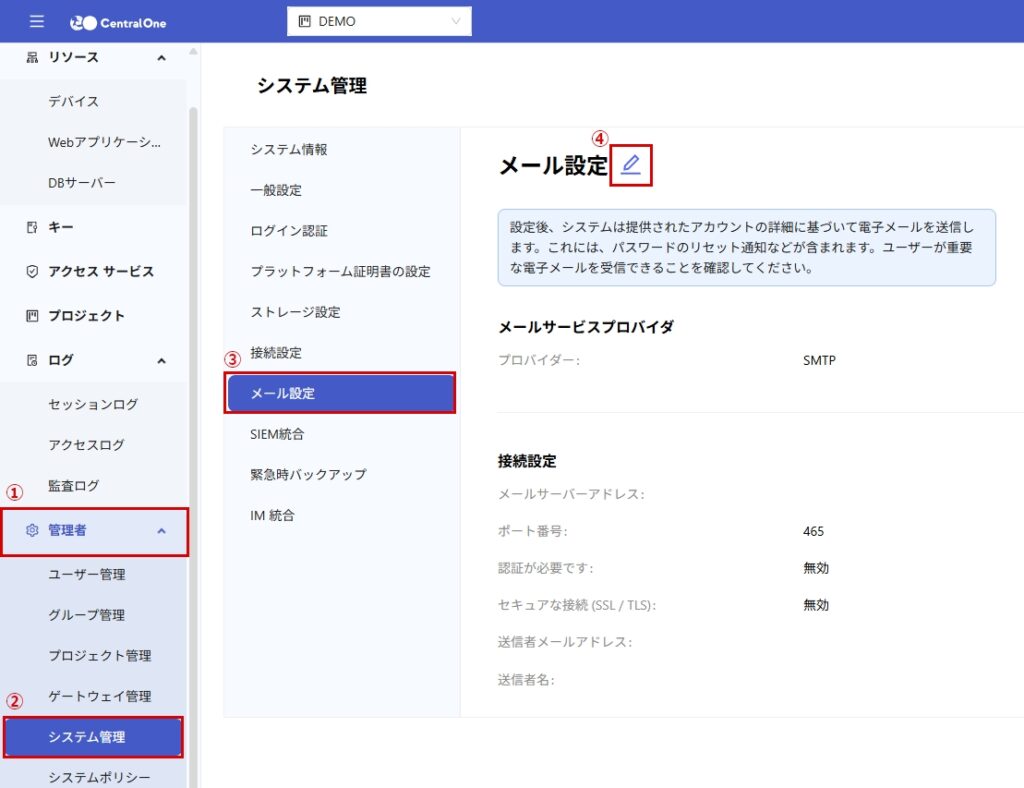Image resolution: width=1024 pixels, height=788 pixels.
Task: Click the shield icon for アクセス サービス
Action: click(32, 272)
